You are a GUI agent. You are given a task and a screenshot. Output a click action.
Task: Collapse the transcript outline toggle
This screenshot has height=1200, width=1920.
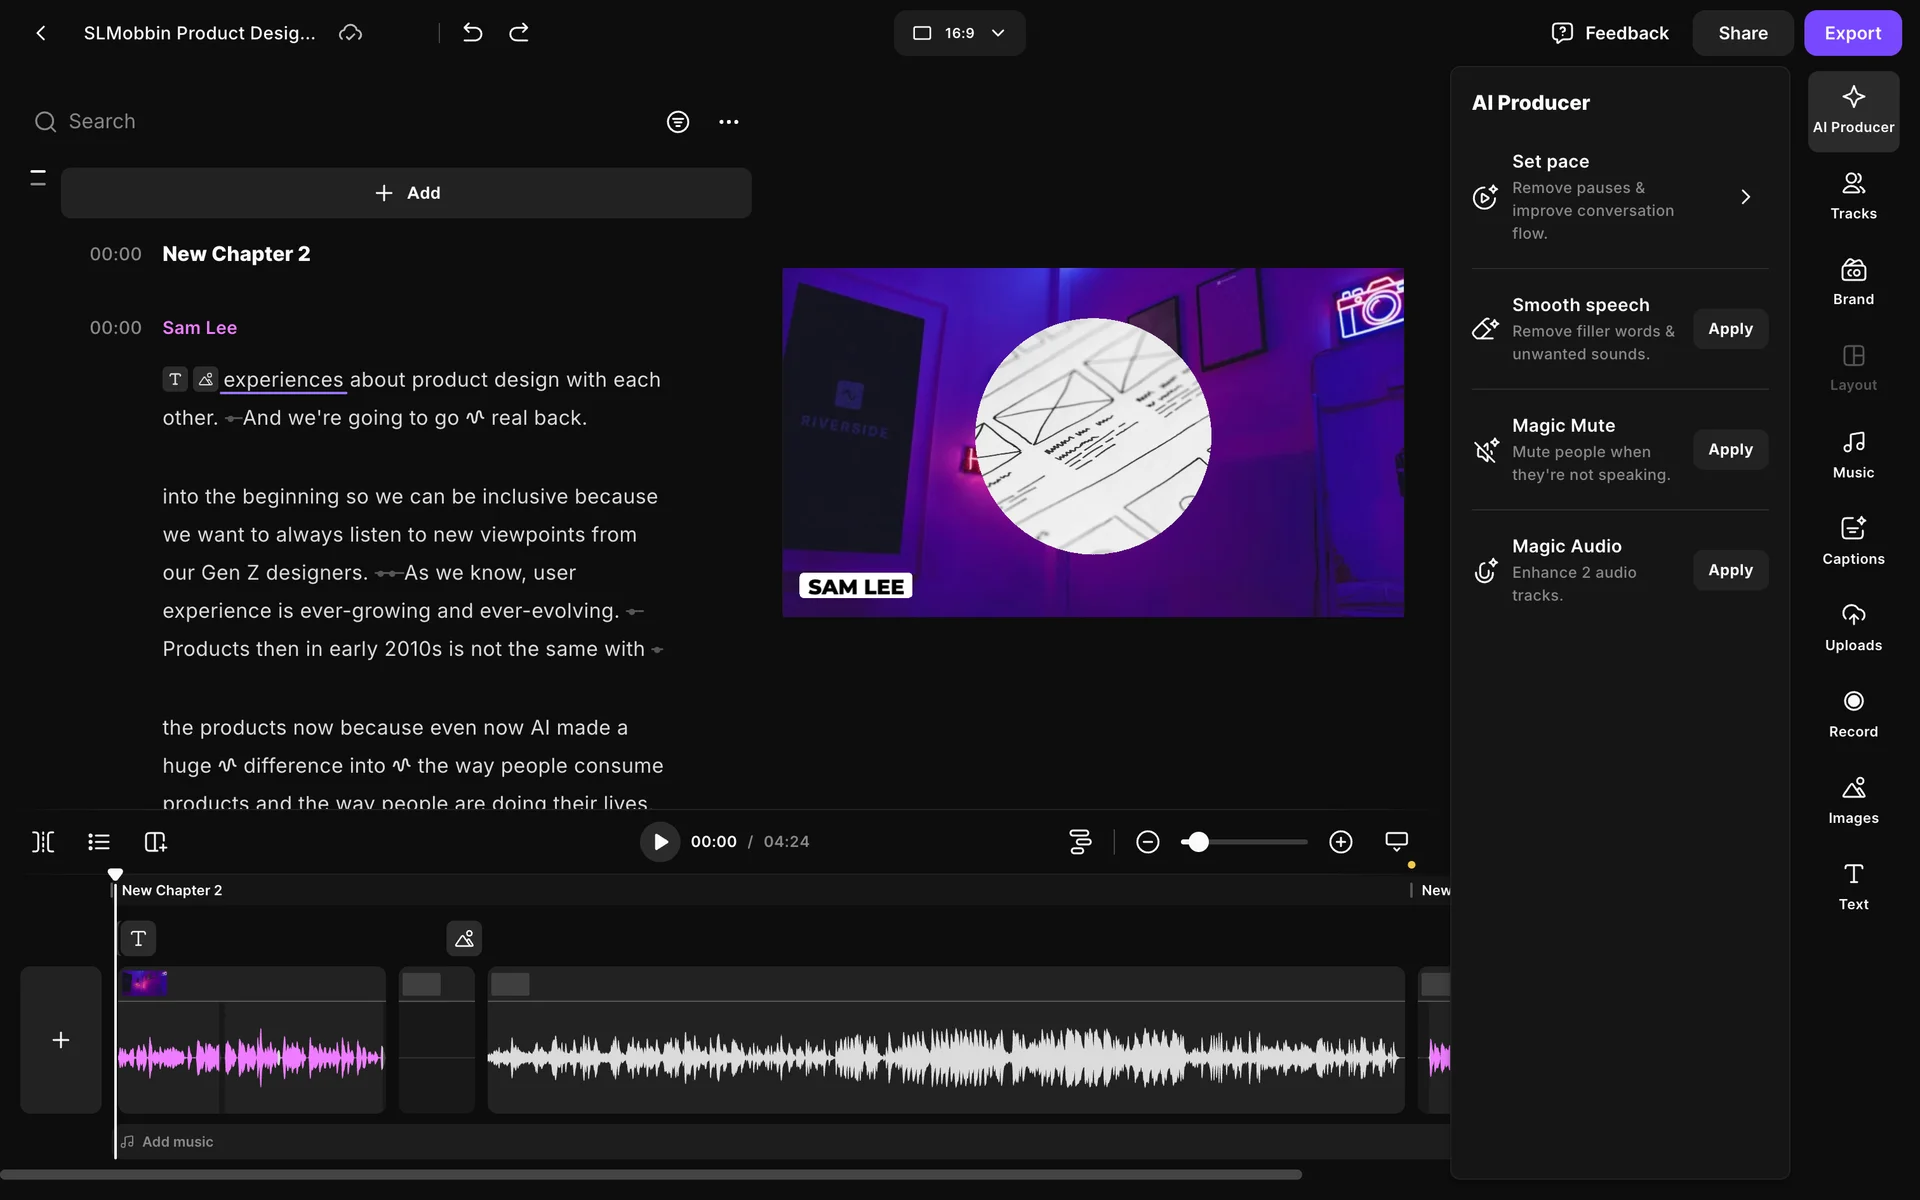(x=38, y=178)
